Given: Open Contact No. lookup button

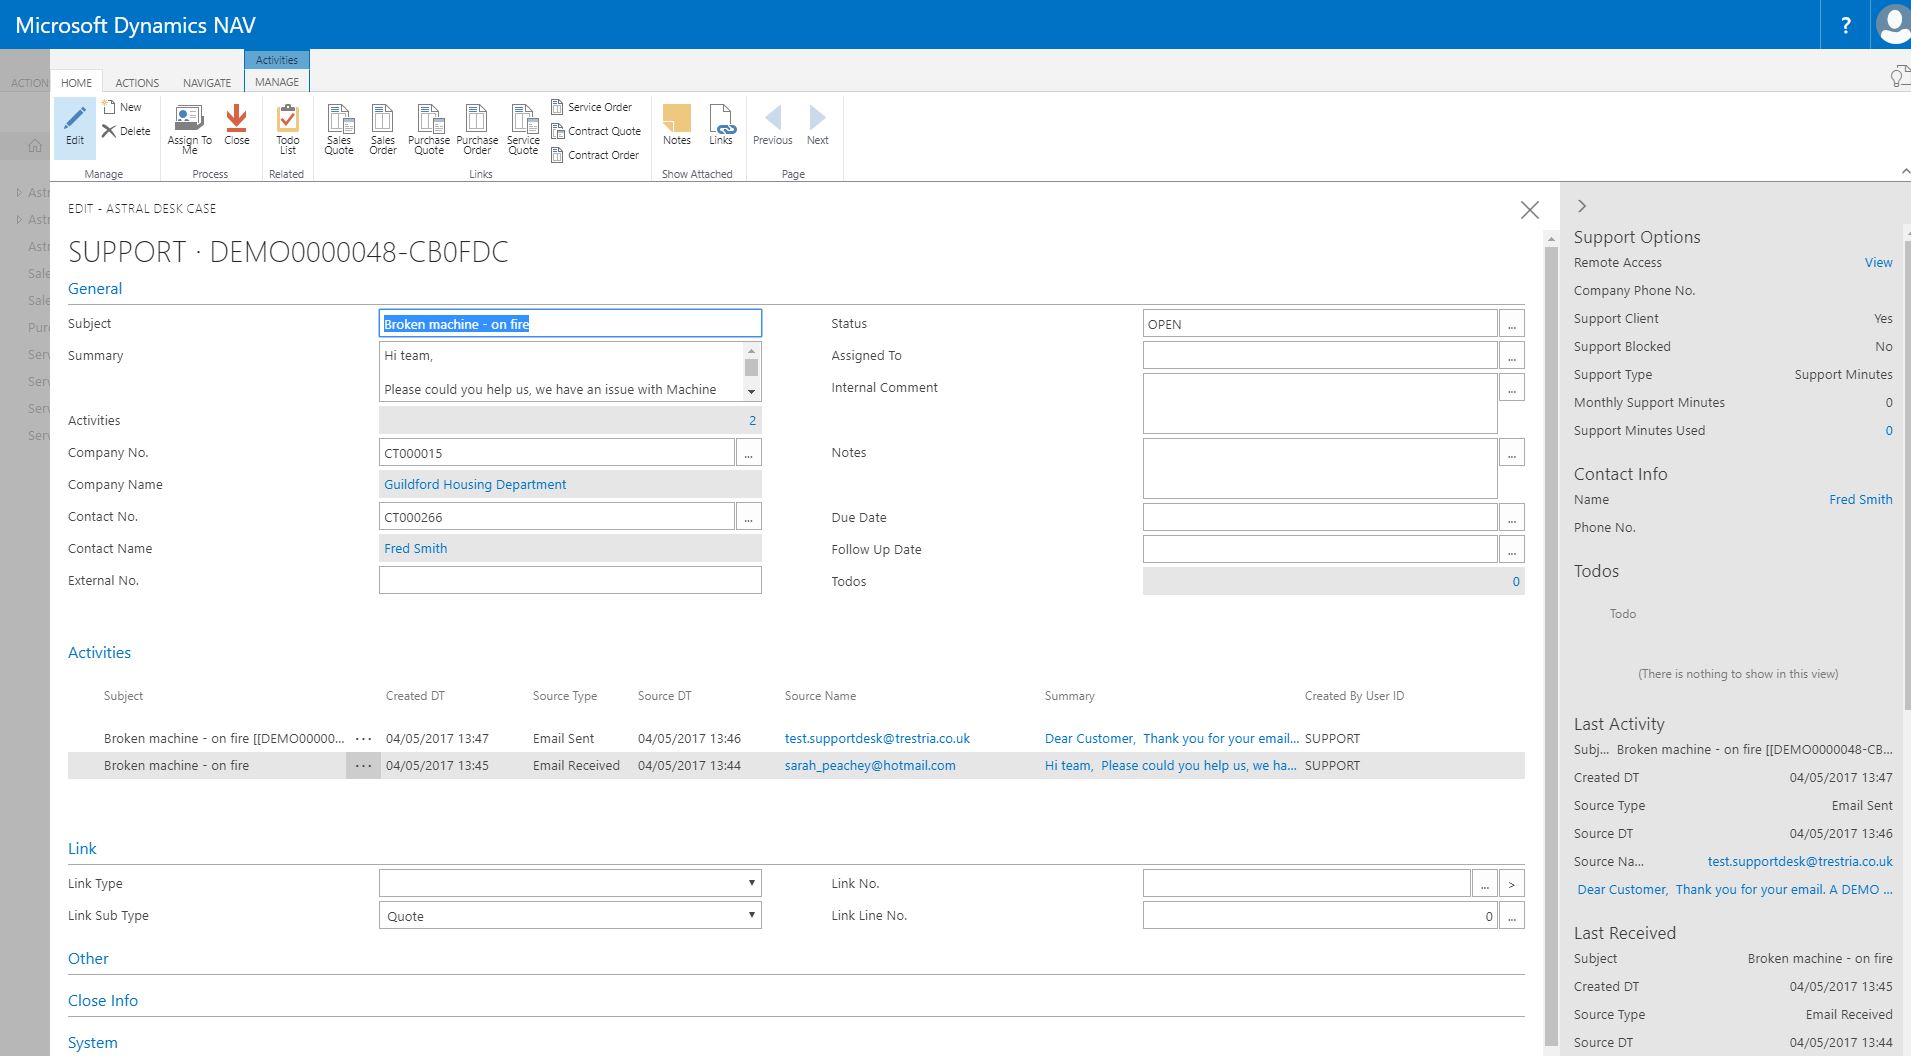Looking at the screenshot, I should pos(748,517).
